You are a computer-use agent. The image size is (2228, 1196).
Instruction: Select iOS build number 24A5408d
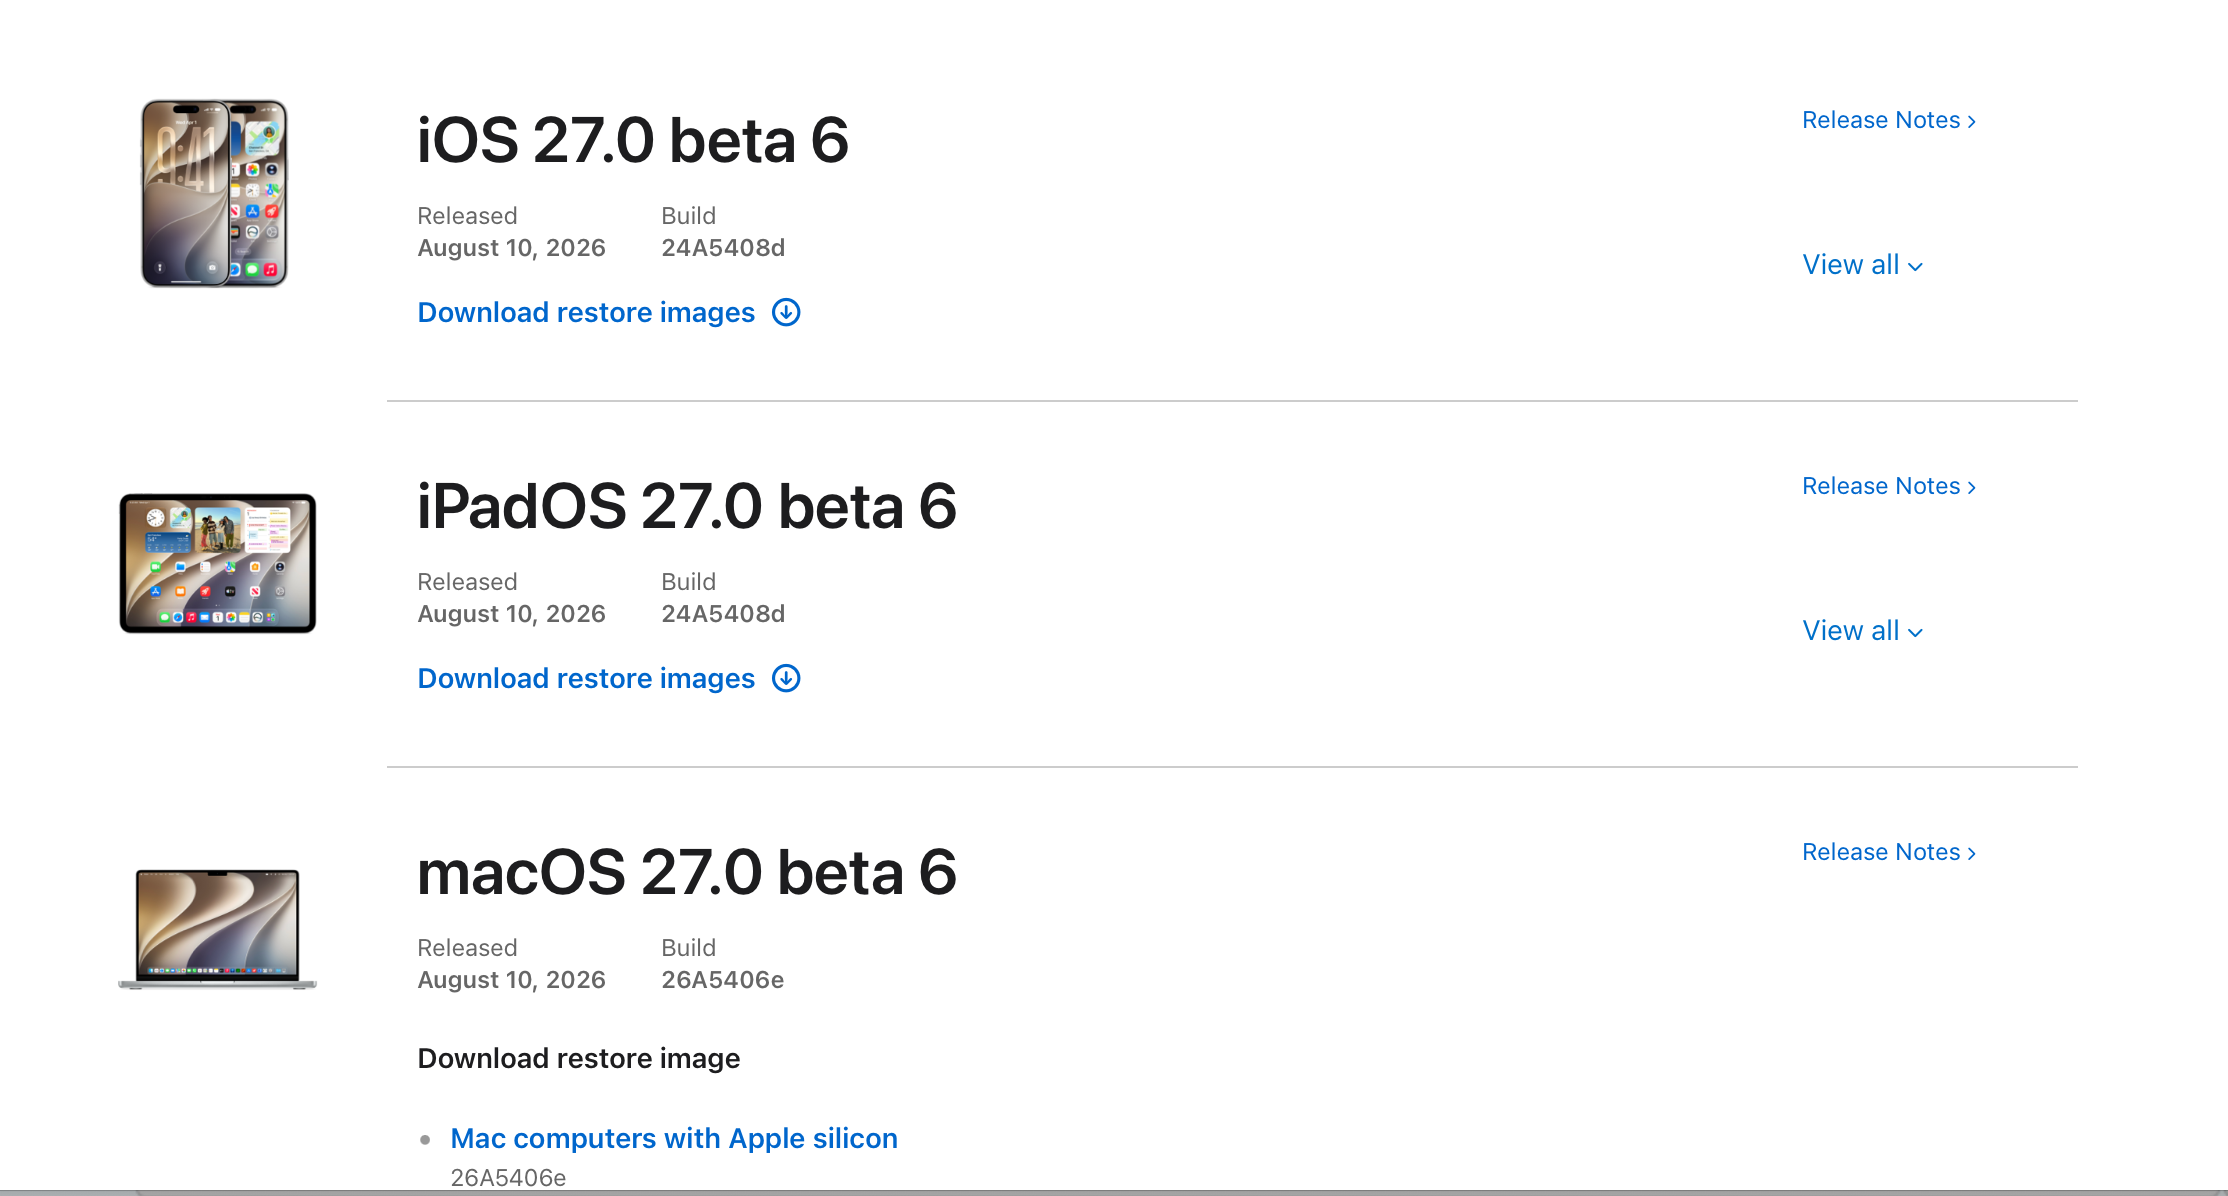point(723,248)
